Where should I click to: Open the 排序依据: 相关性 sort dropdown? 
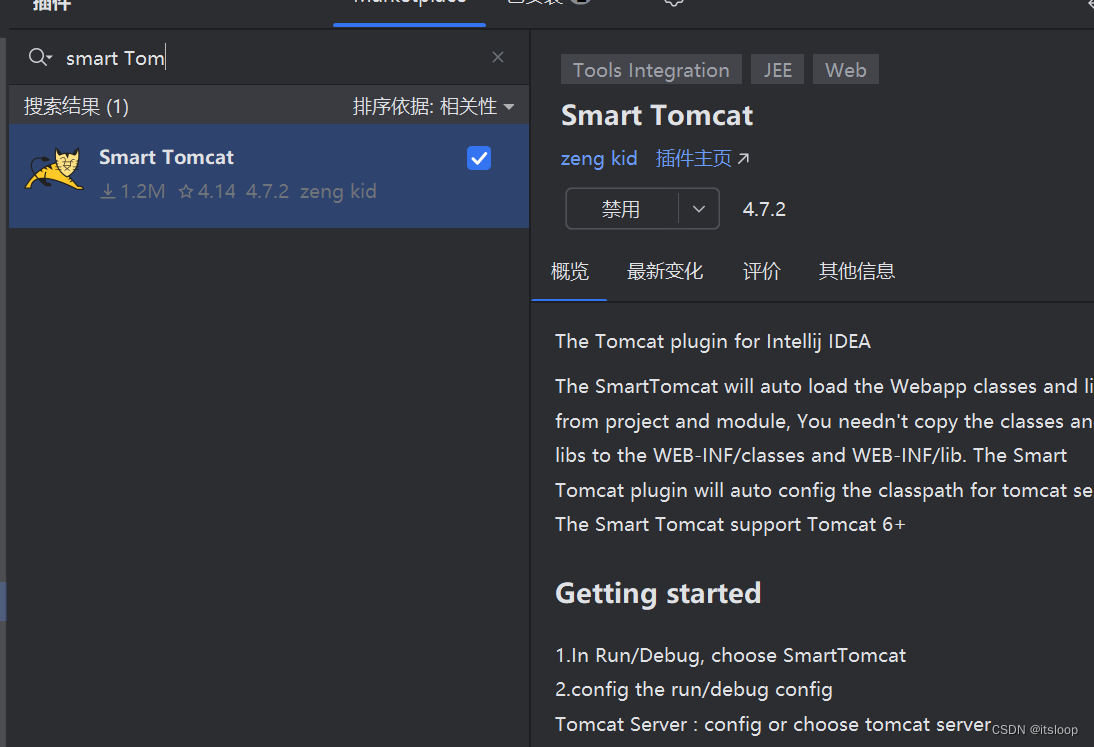click(433, 107)
